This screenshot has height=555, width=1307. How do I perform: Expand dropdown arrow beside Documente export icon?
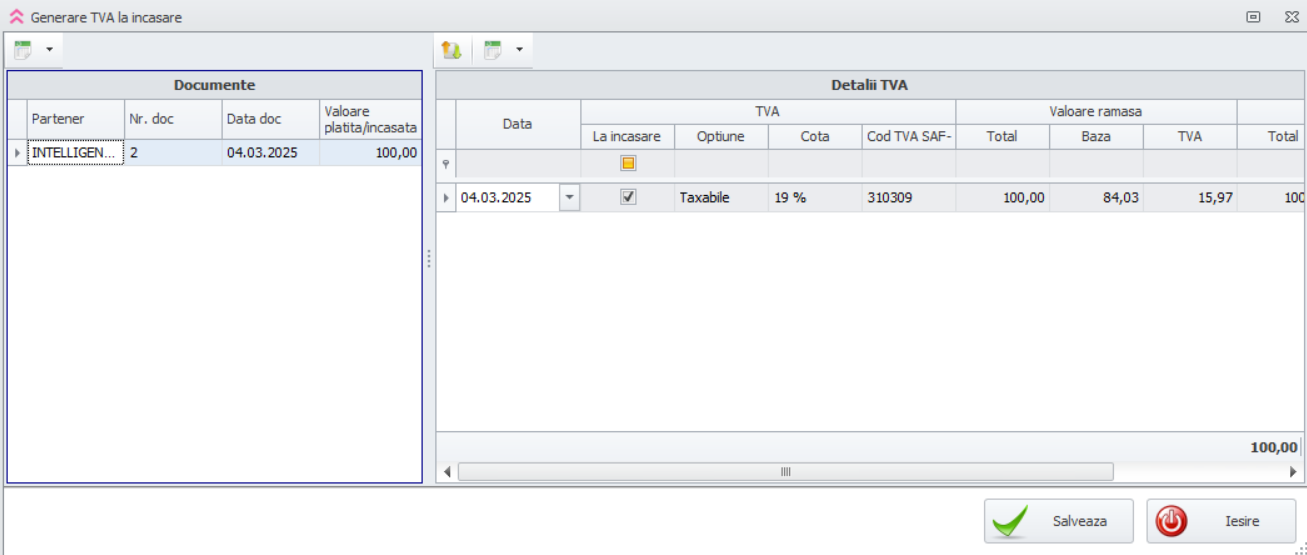pyautogui.click(x=49, y=50)
